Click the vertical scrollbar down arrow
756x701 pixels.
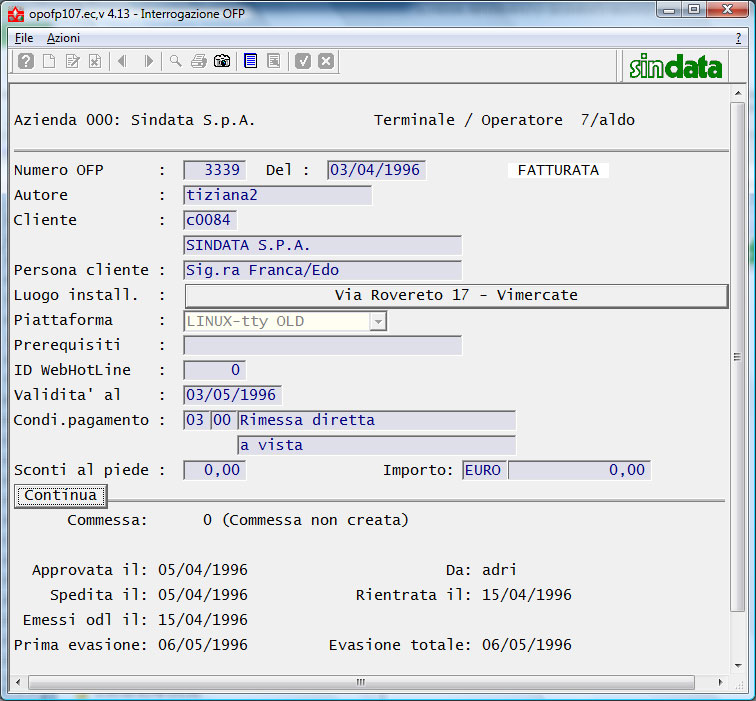pos(738,666)
